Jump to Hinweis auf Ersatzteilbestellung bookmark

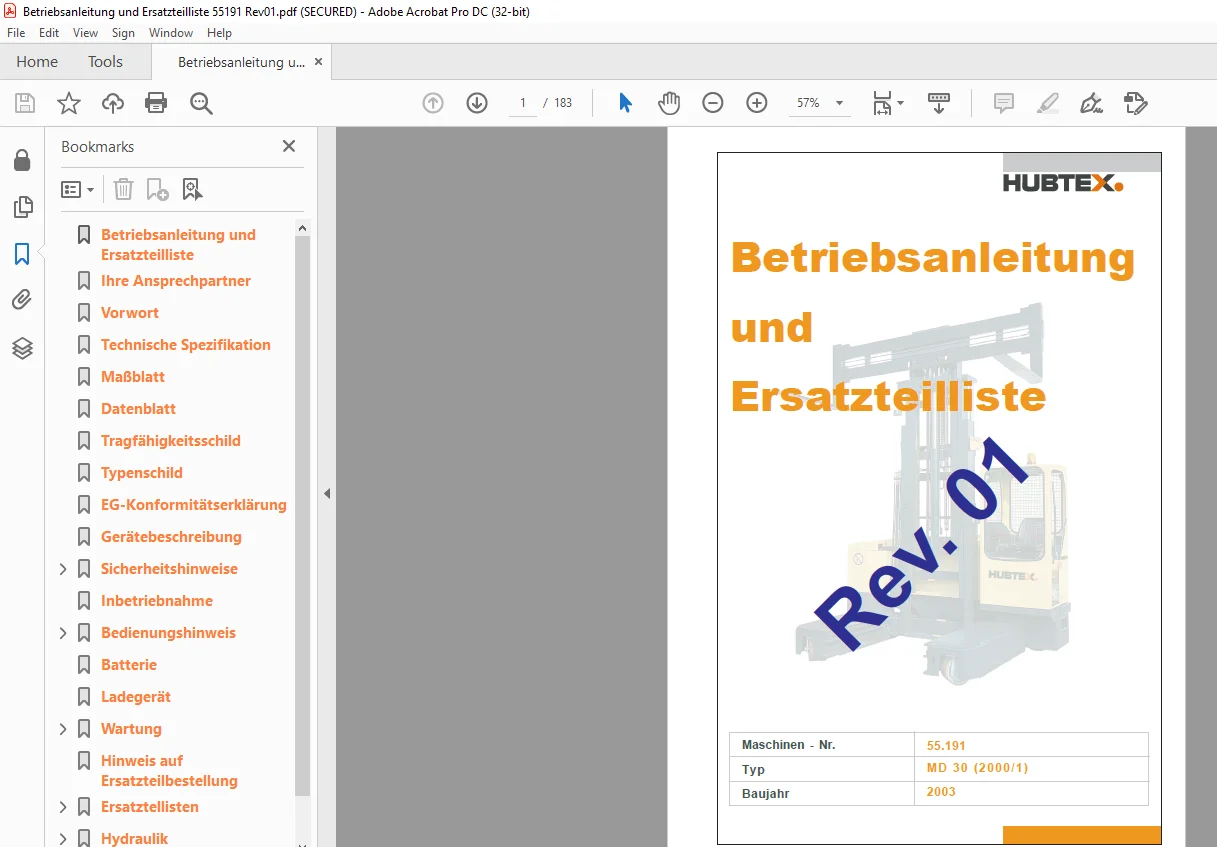[x=169, y=771]
